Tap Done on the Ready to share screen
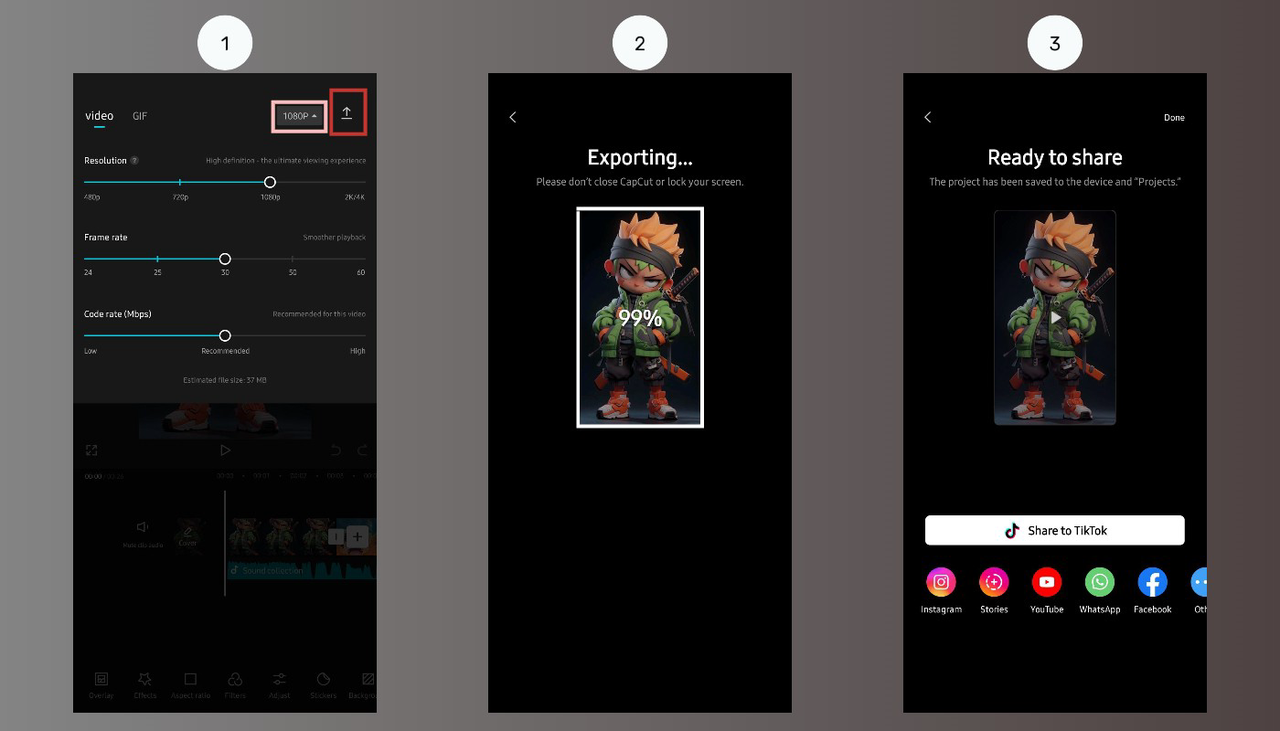 click(x=1174, y=117)
